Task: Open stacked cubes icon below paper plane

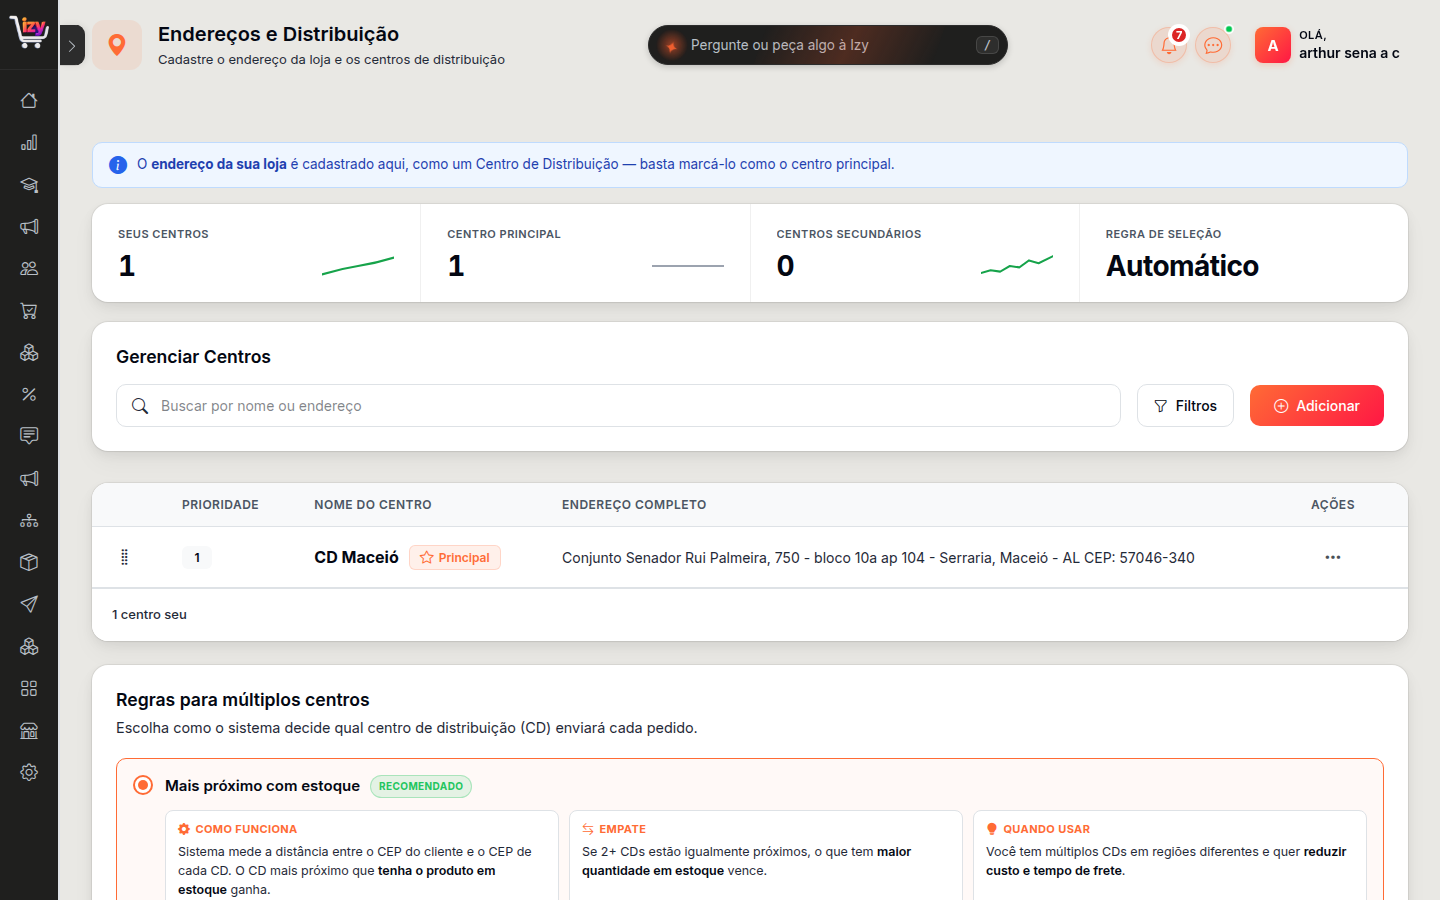Action: click(x=29, y=646)
